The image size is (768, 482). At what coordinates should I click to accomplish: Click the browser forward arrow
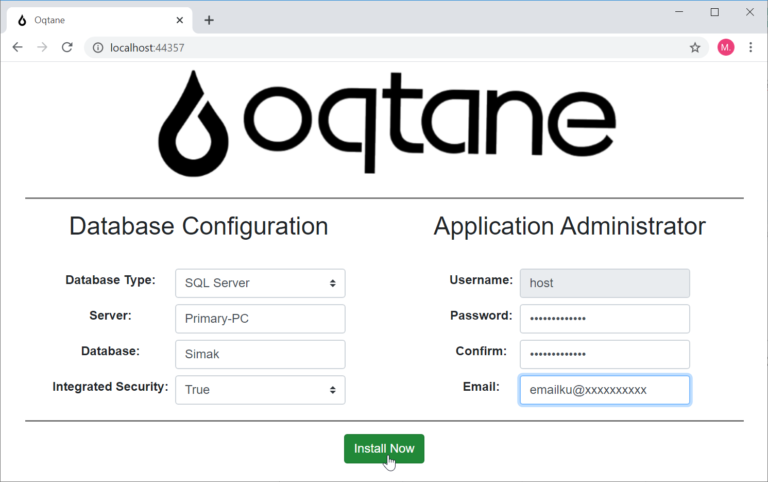tap(42, 48)
